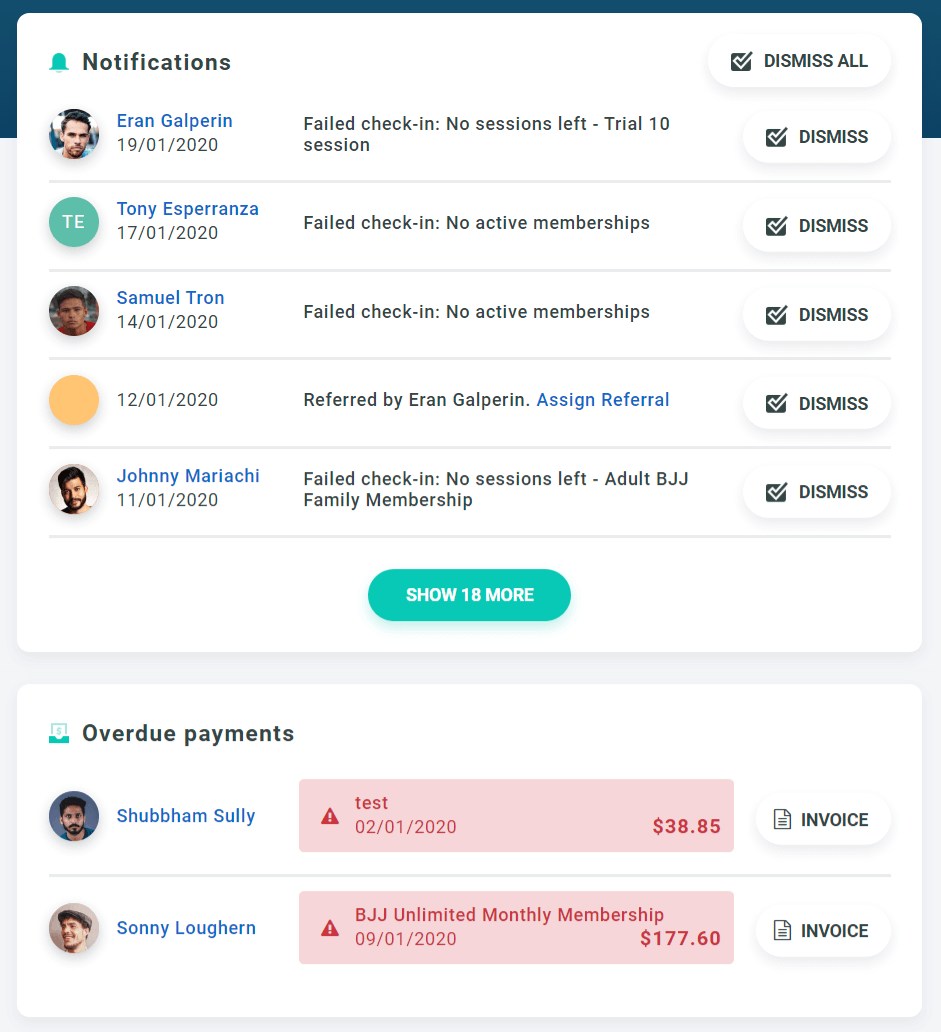Dismiss the referral notification from 12/01/2020
941x1032 pixels.
point(817,403)
